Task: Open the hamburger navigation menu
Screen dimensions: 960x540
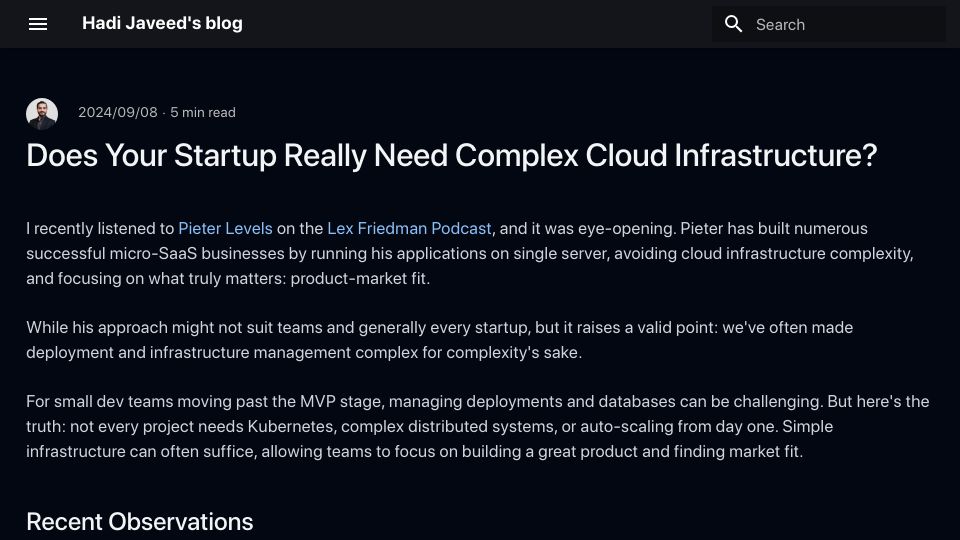Action: pos(38,24)
